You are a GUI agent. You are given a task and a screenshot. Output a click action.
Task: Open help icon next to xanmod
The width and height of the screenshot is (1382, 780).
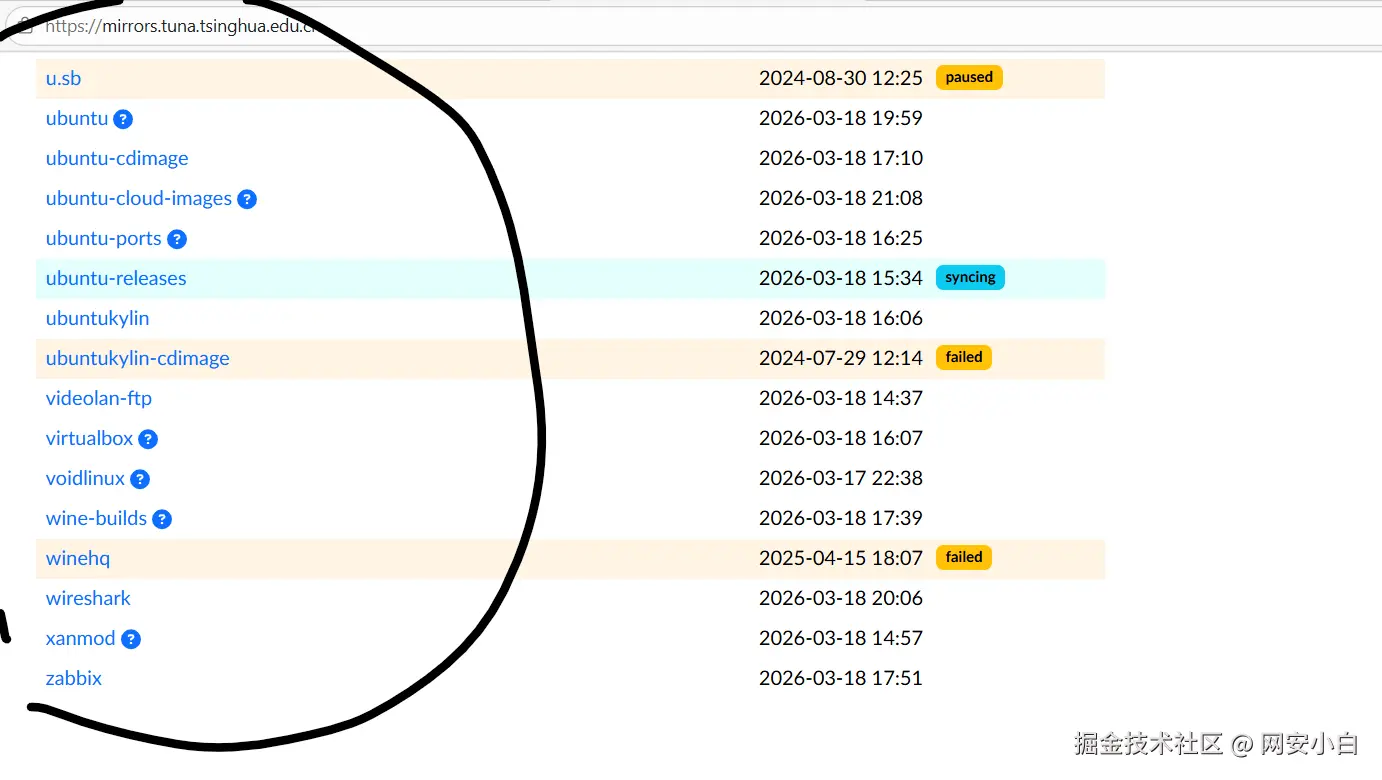(x=131, y=639)
